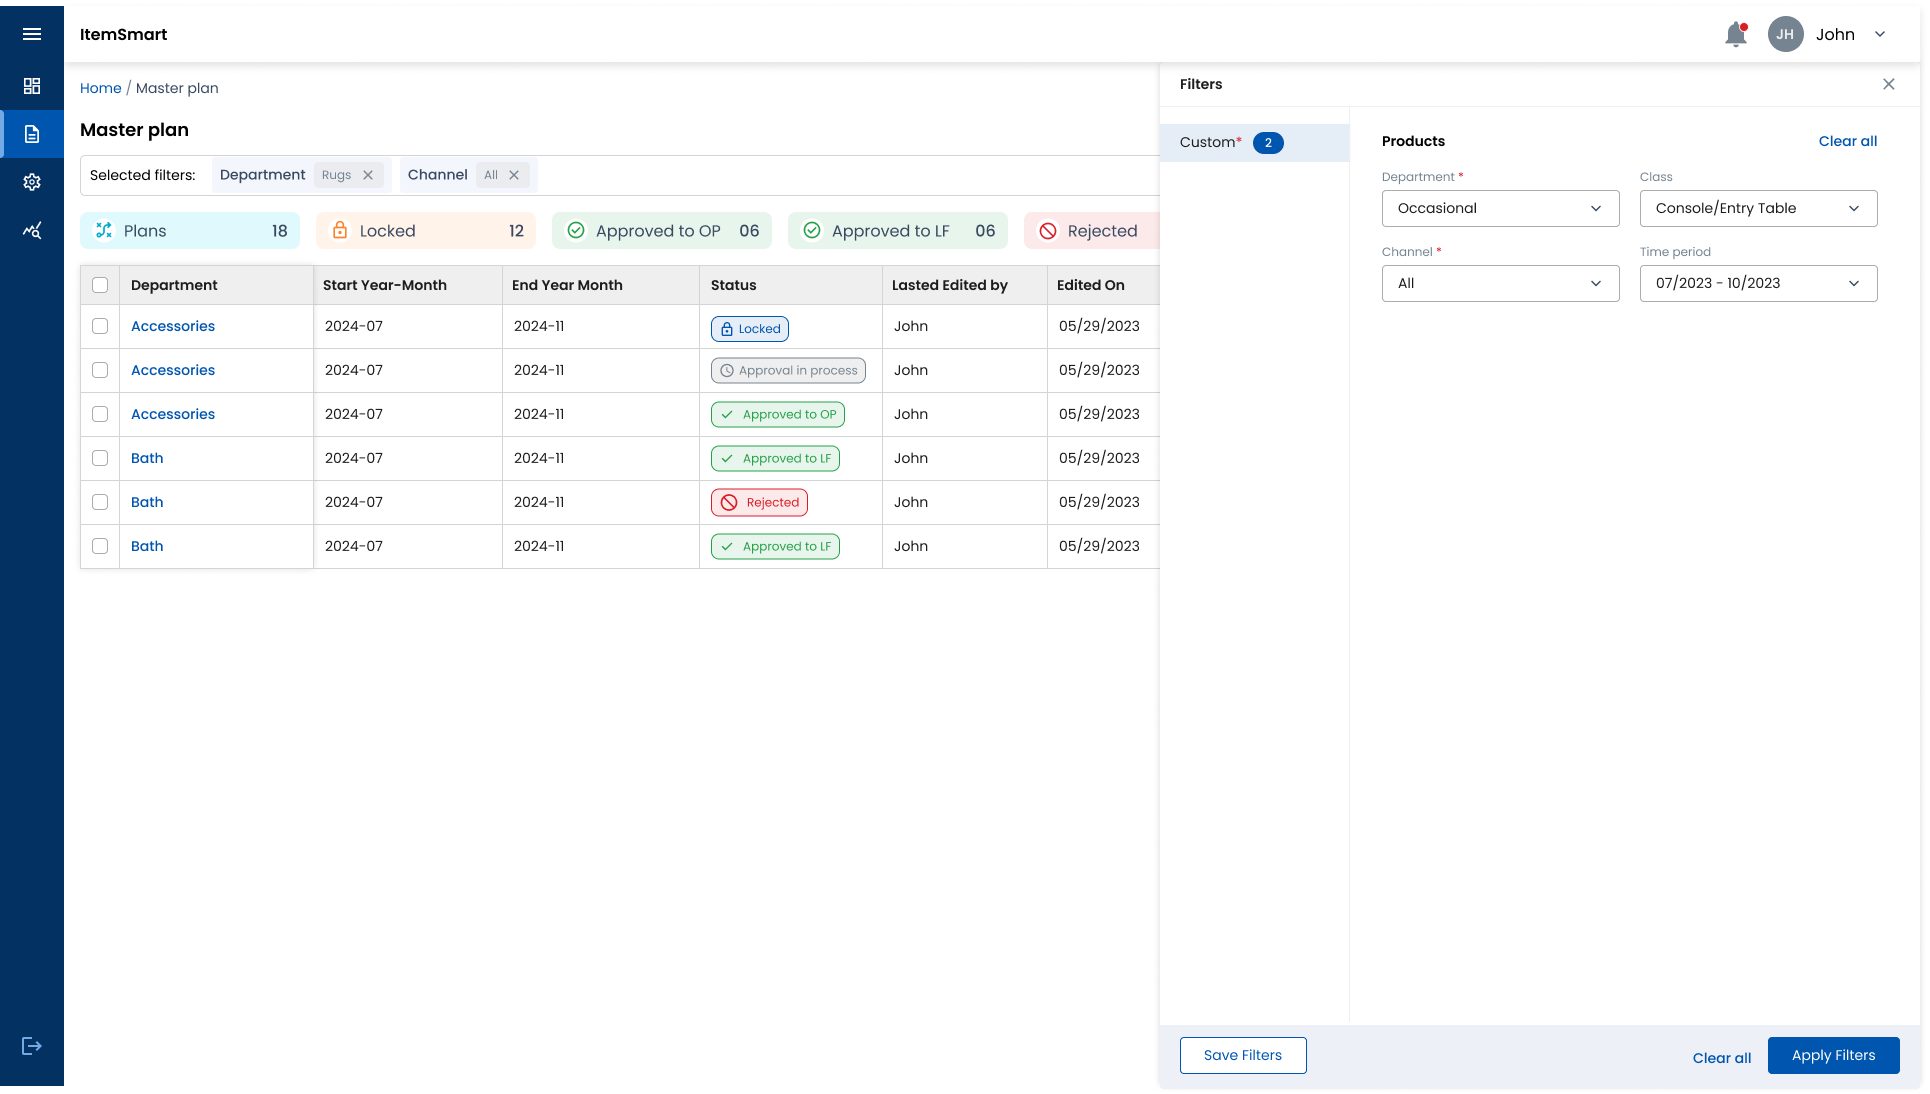Screen dimensions: 1930x1094
Task: Check the Locked Accessories row checkbox
Action: tap(100, 326)
